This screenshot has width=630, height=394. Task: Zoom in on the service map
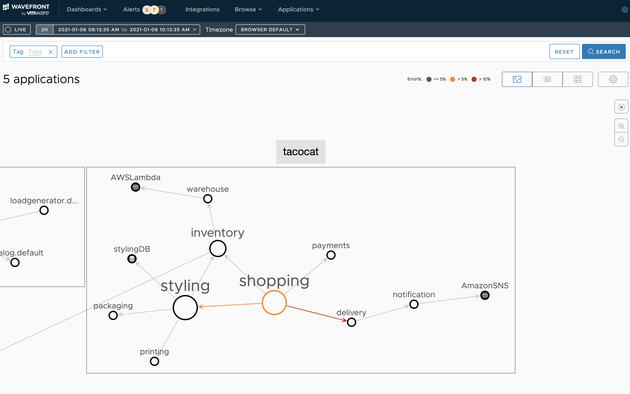[621, 126]
